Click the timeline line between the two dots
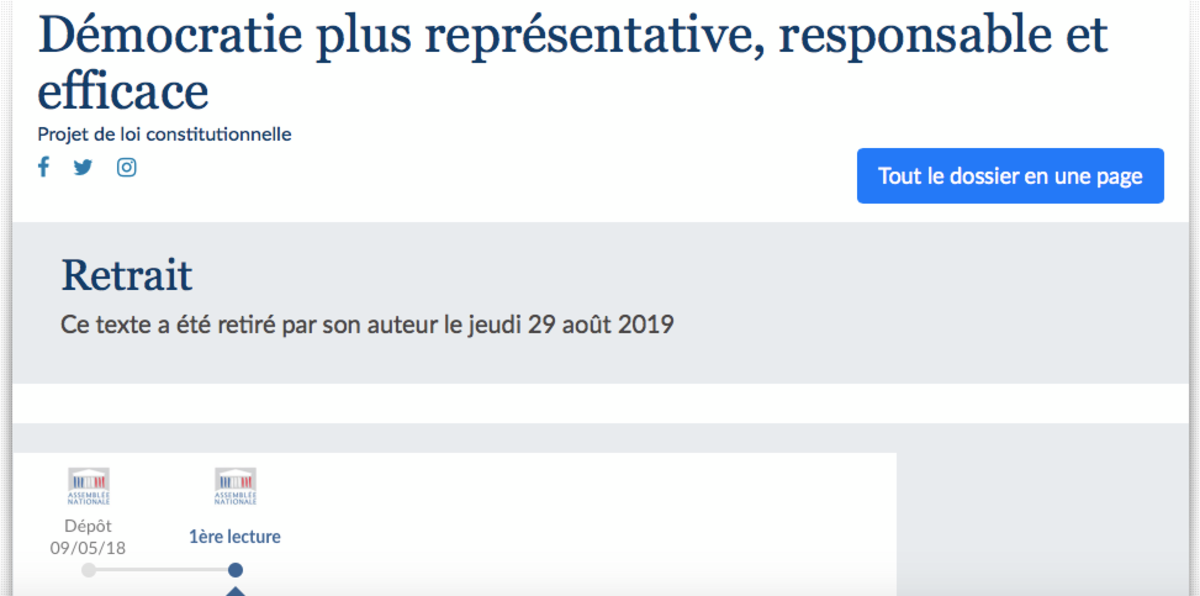 162,570
